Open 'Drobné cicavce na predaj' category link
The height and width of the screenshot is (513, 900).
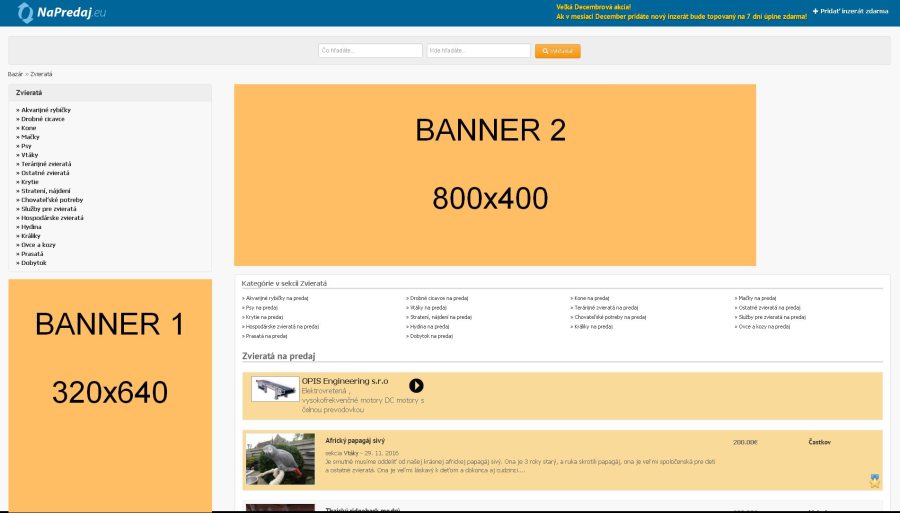click(439, 298)
